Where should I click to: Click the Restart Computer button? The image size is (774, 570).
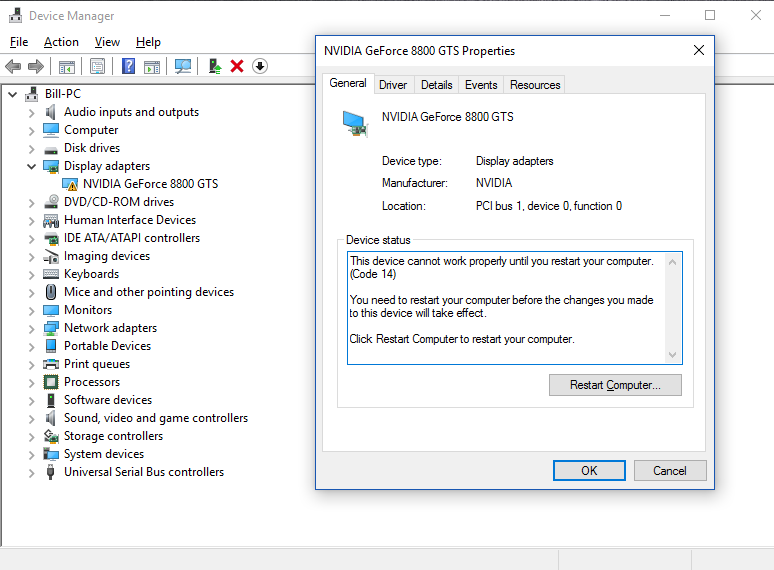pyautogui.click(x=615, y=385)
